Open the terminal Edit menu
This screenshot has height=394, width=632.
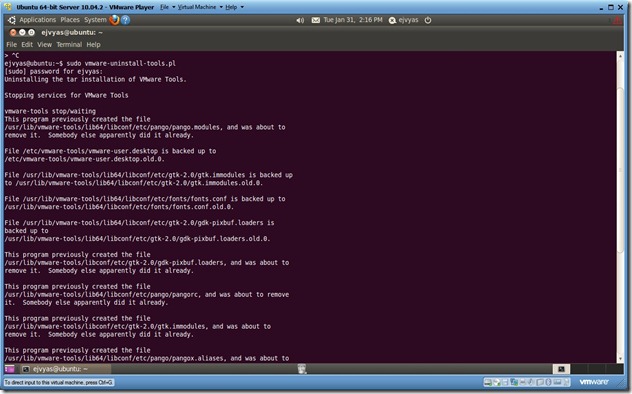coord(27,44)
